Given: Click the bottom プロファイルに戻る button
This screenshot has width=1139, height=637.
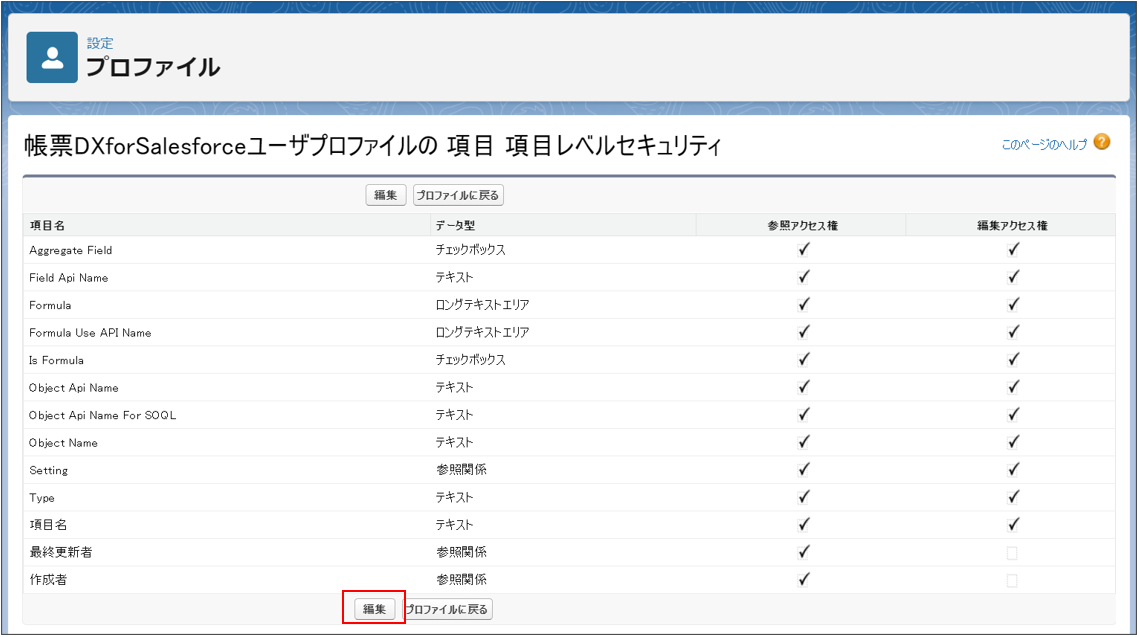Looking at the screenshot, I should (x=447, y=609).
